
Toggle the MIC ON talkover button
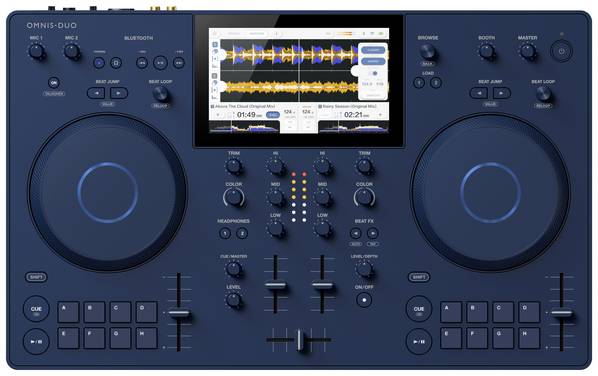coord(54,82)
